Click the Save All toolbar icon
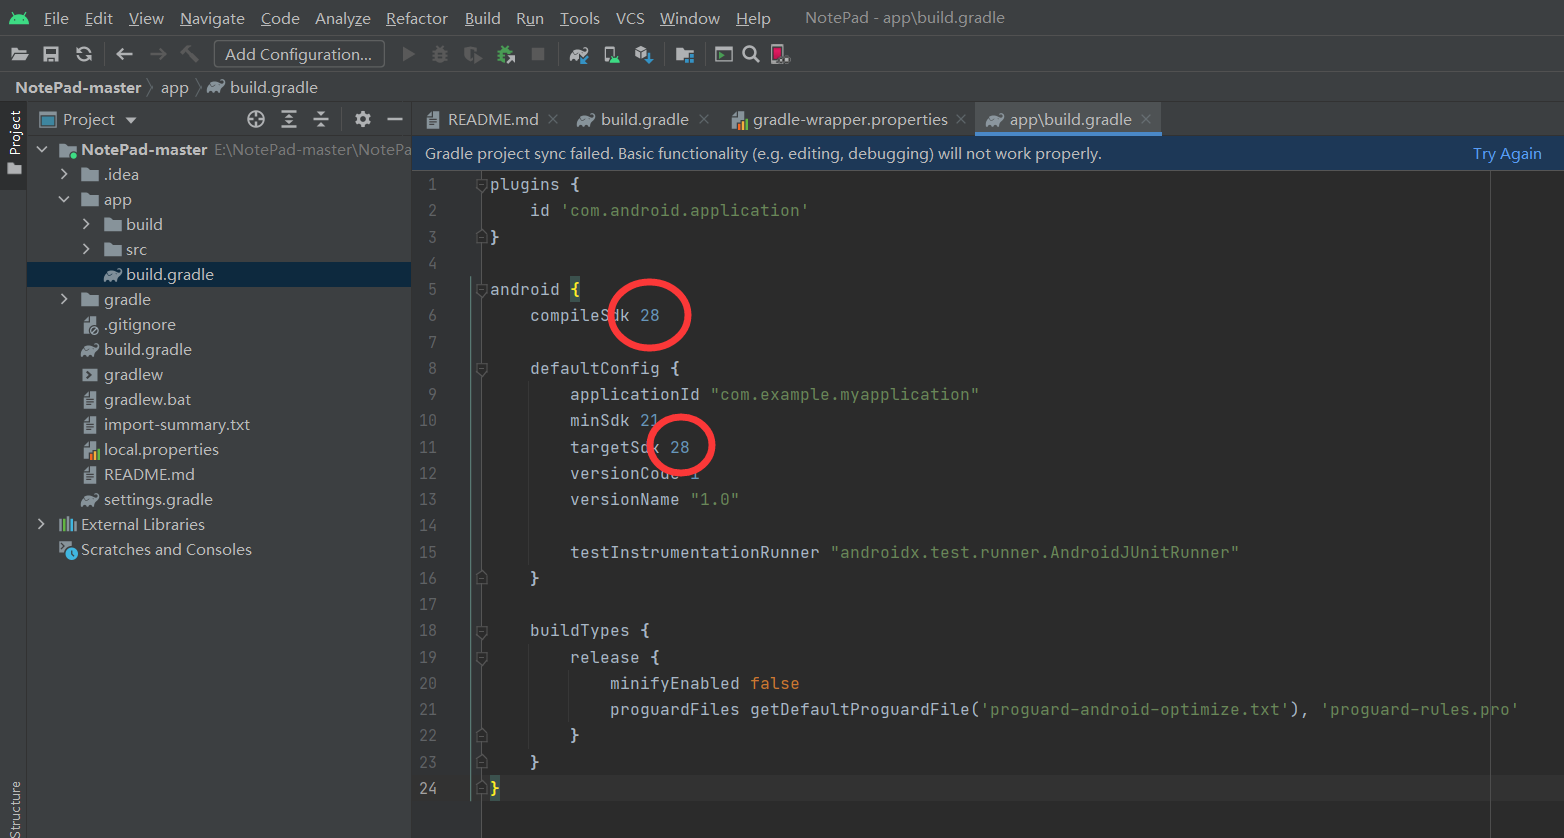 tap(51, 54)
